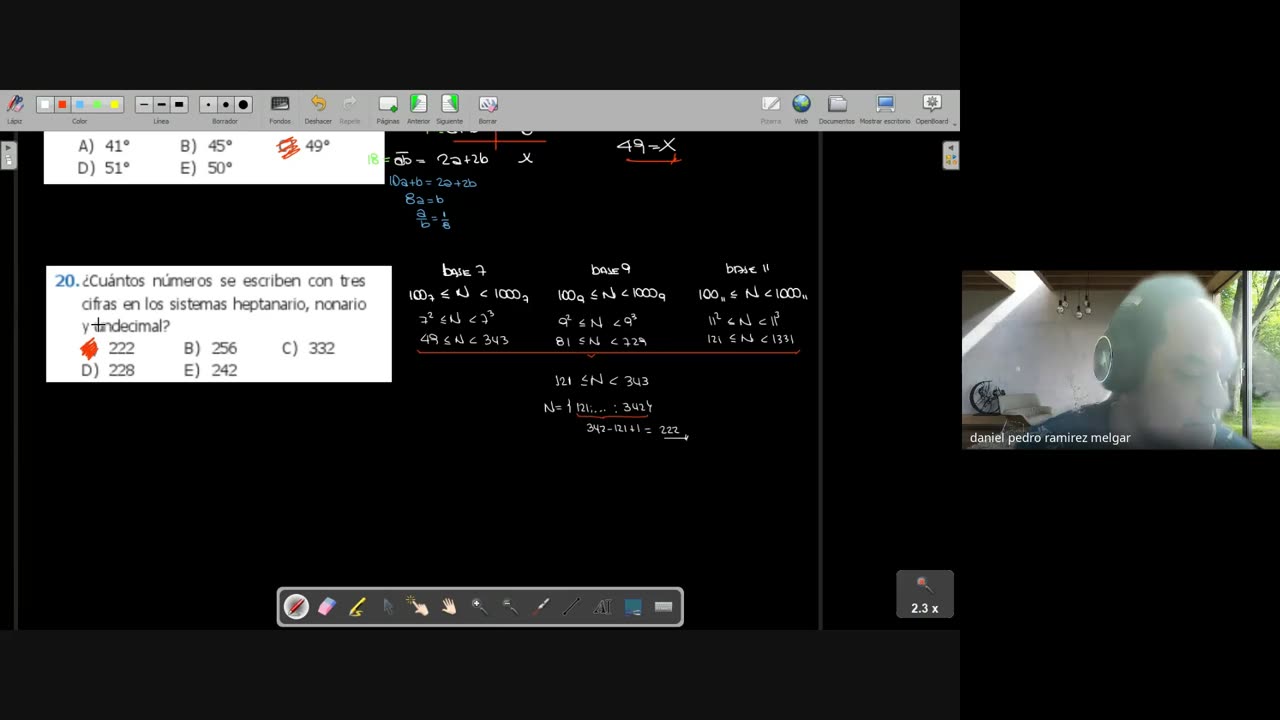The image size is (1280, 720).
Task: Click Deshacer to undo
Action: click(318, 108)
